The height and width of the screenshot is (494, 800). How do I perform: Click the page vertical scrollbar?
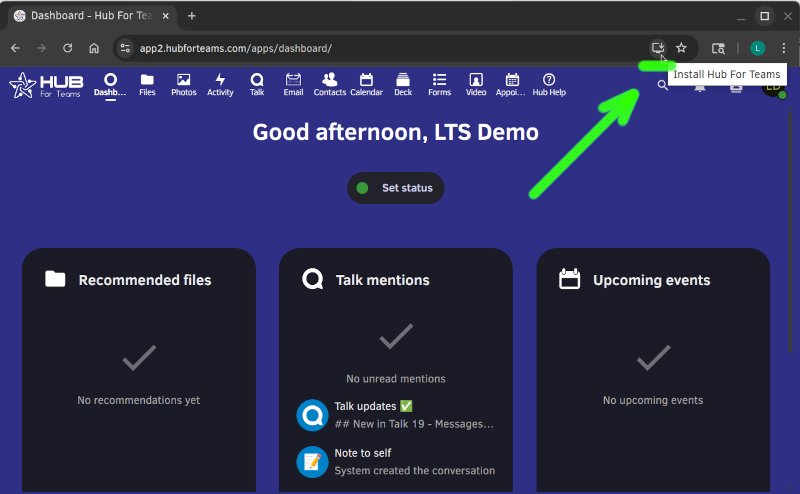(791, 230)
